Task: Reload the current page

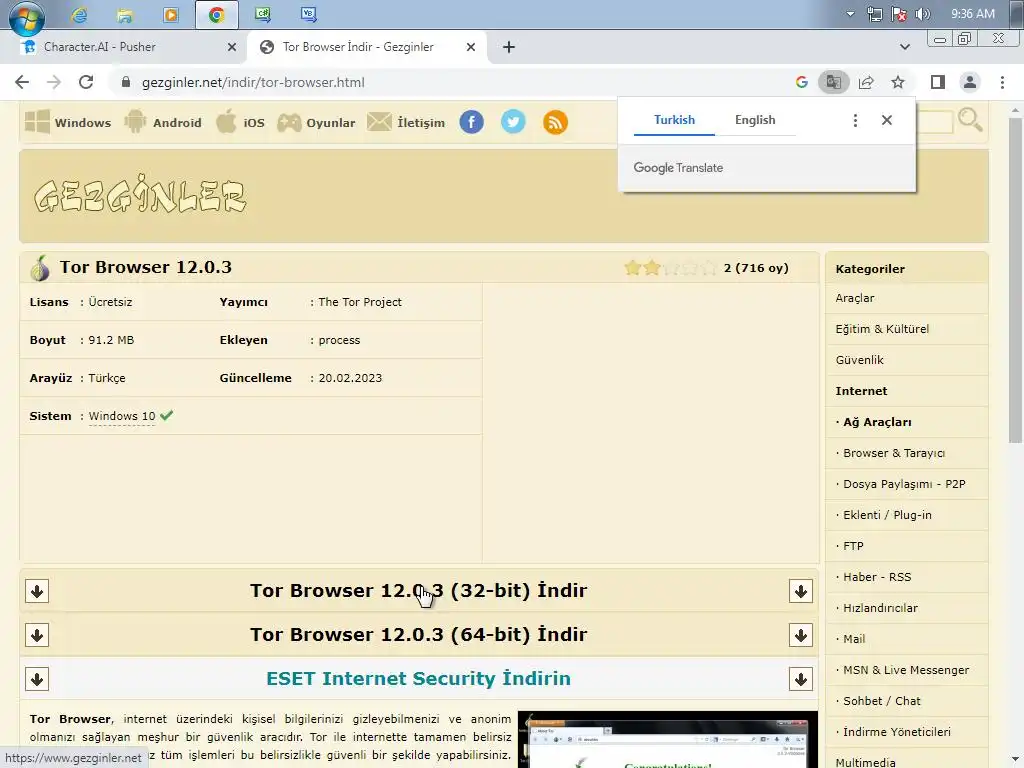Action: [x=86, y=82]
